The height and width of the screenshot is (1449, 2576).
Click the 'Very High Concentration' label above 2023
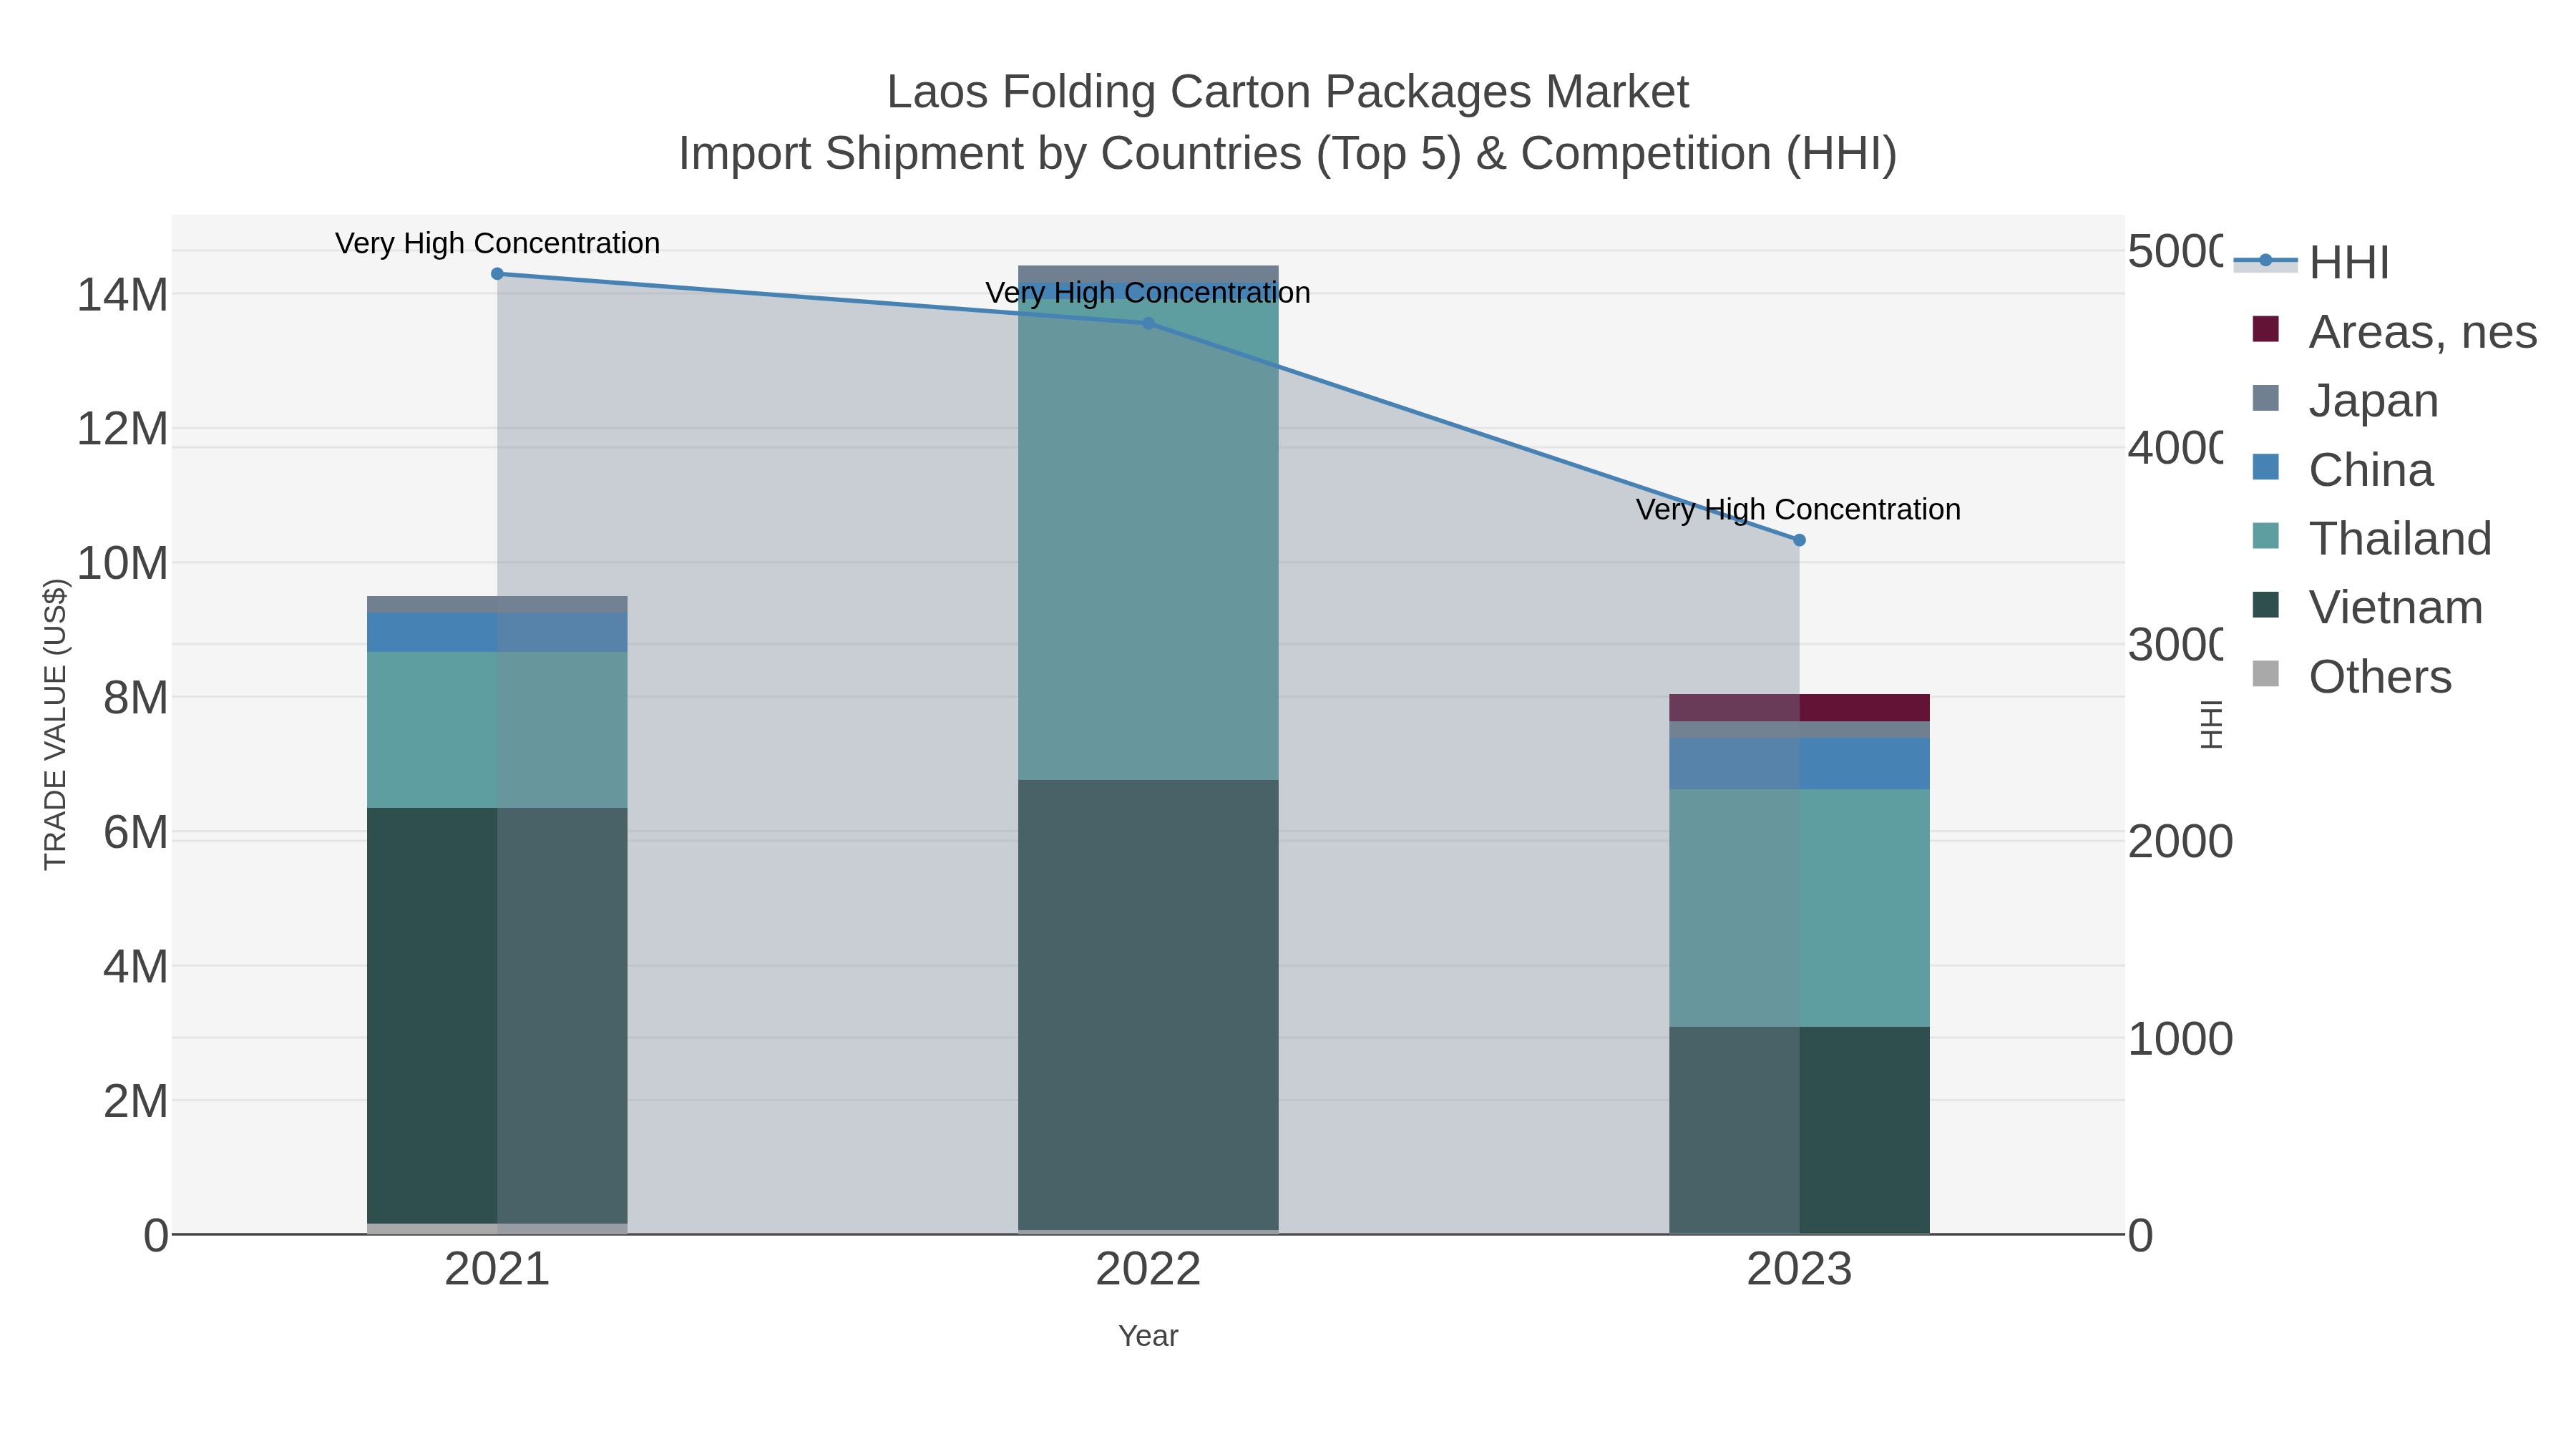[x=1798, y=509]
